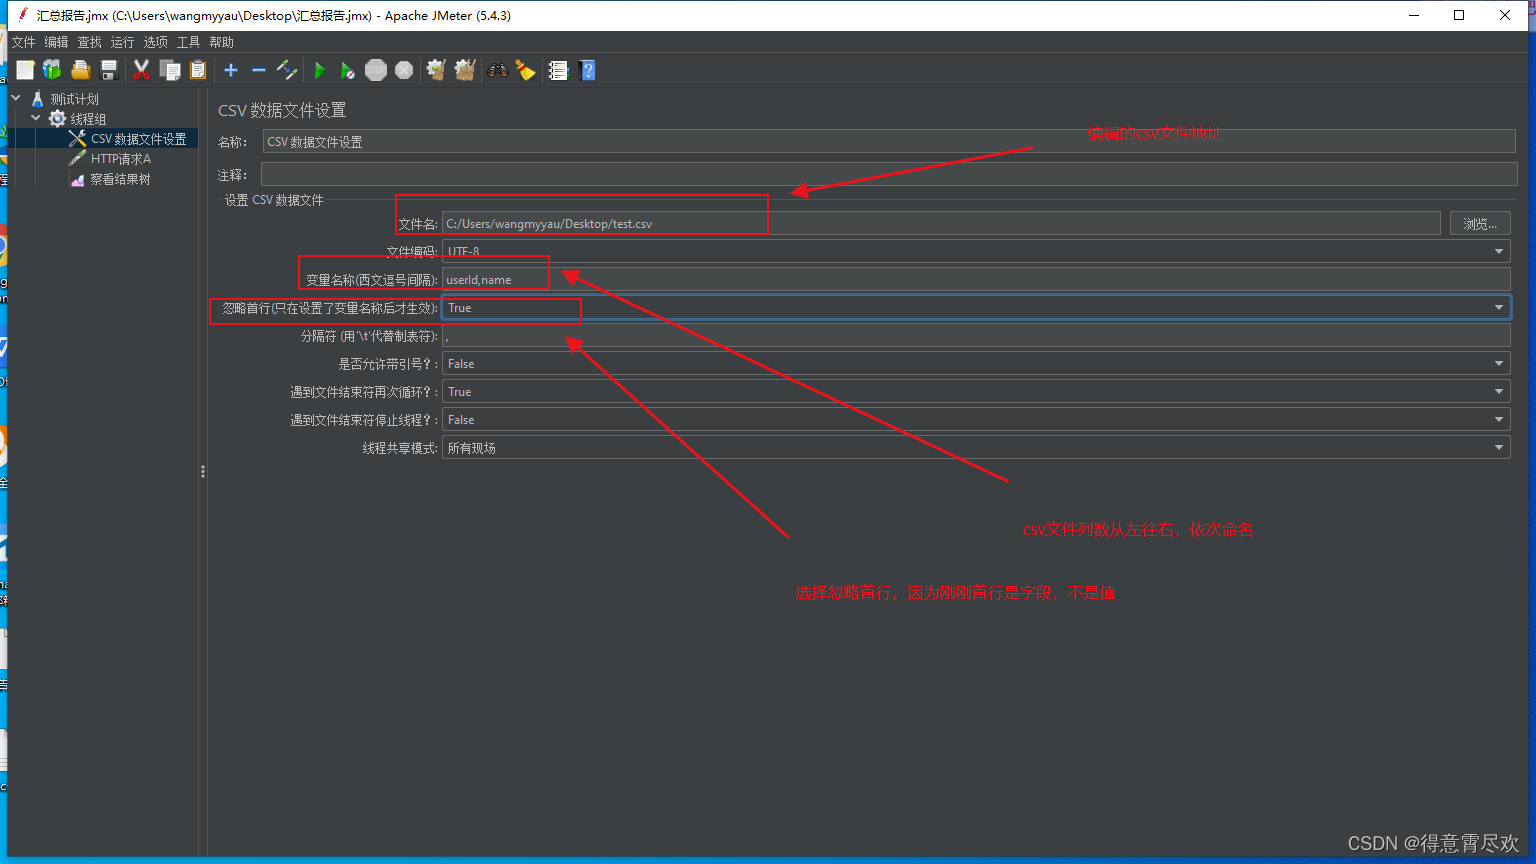This screenshot has width=1536, height=864.
Task: Click the Copy icon in toolbar
Action: pyautogui.click(x=170, y=70)
